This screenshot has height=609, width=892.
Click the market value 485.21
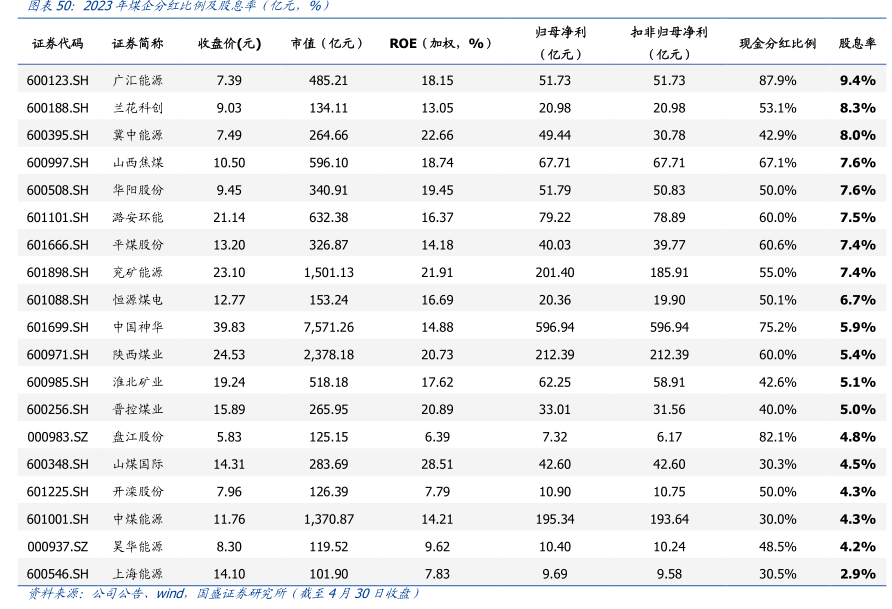pos(328,81)
